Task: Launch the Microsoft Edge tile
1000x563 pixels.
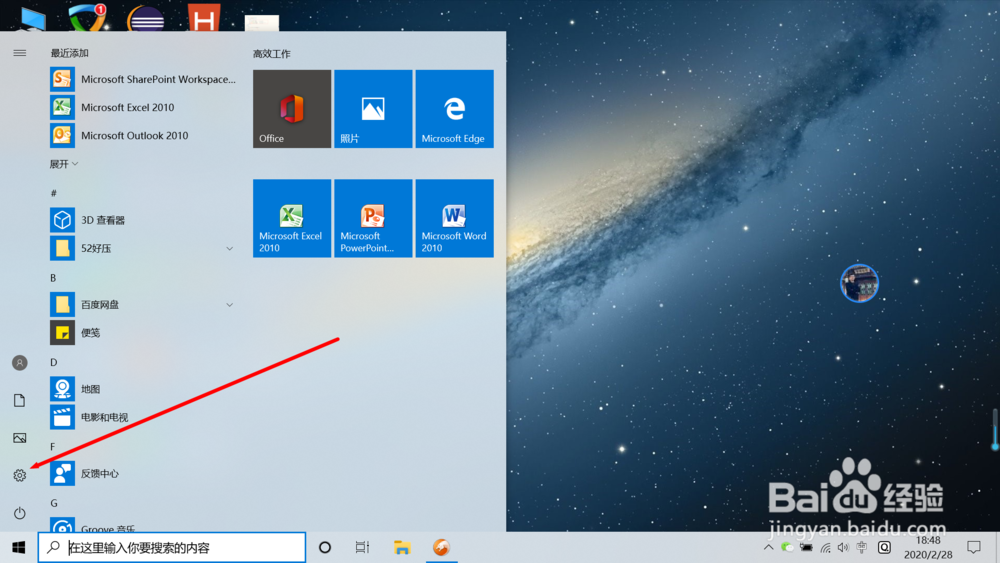Action: [455, 109]
